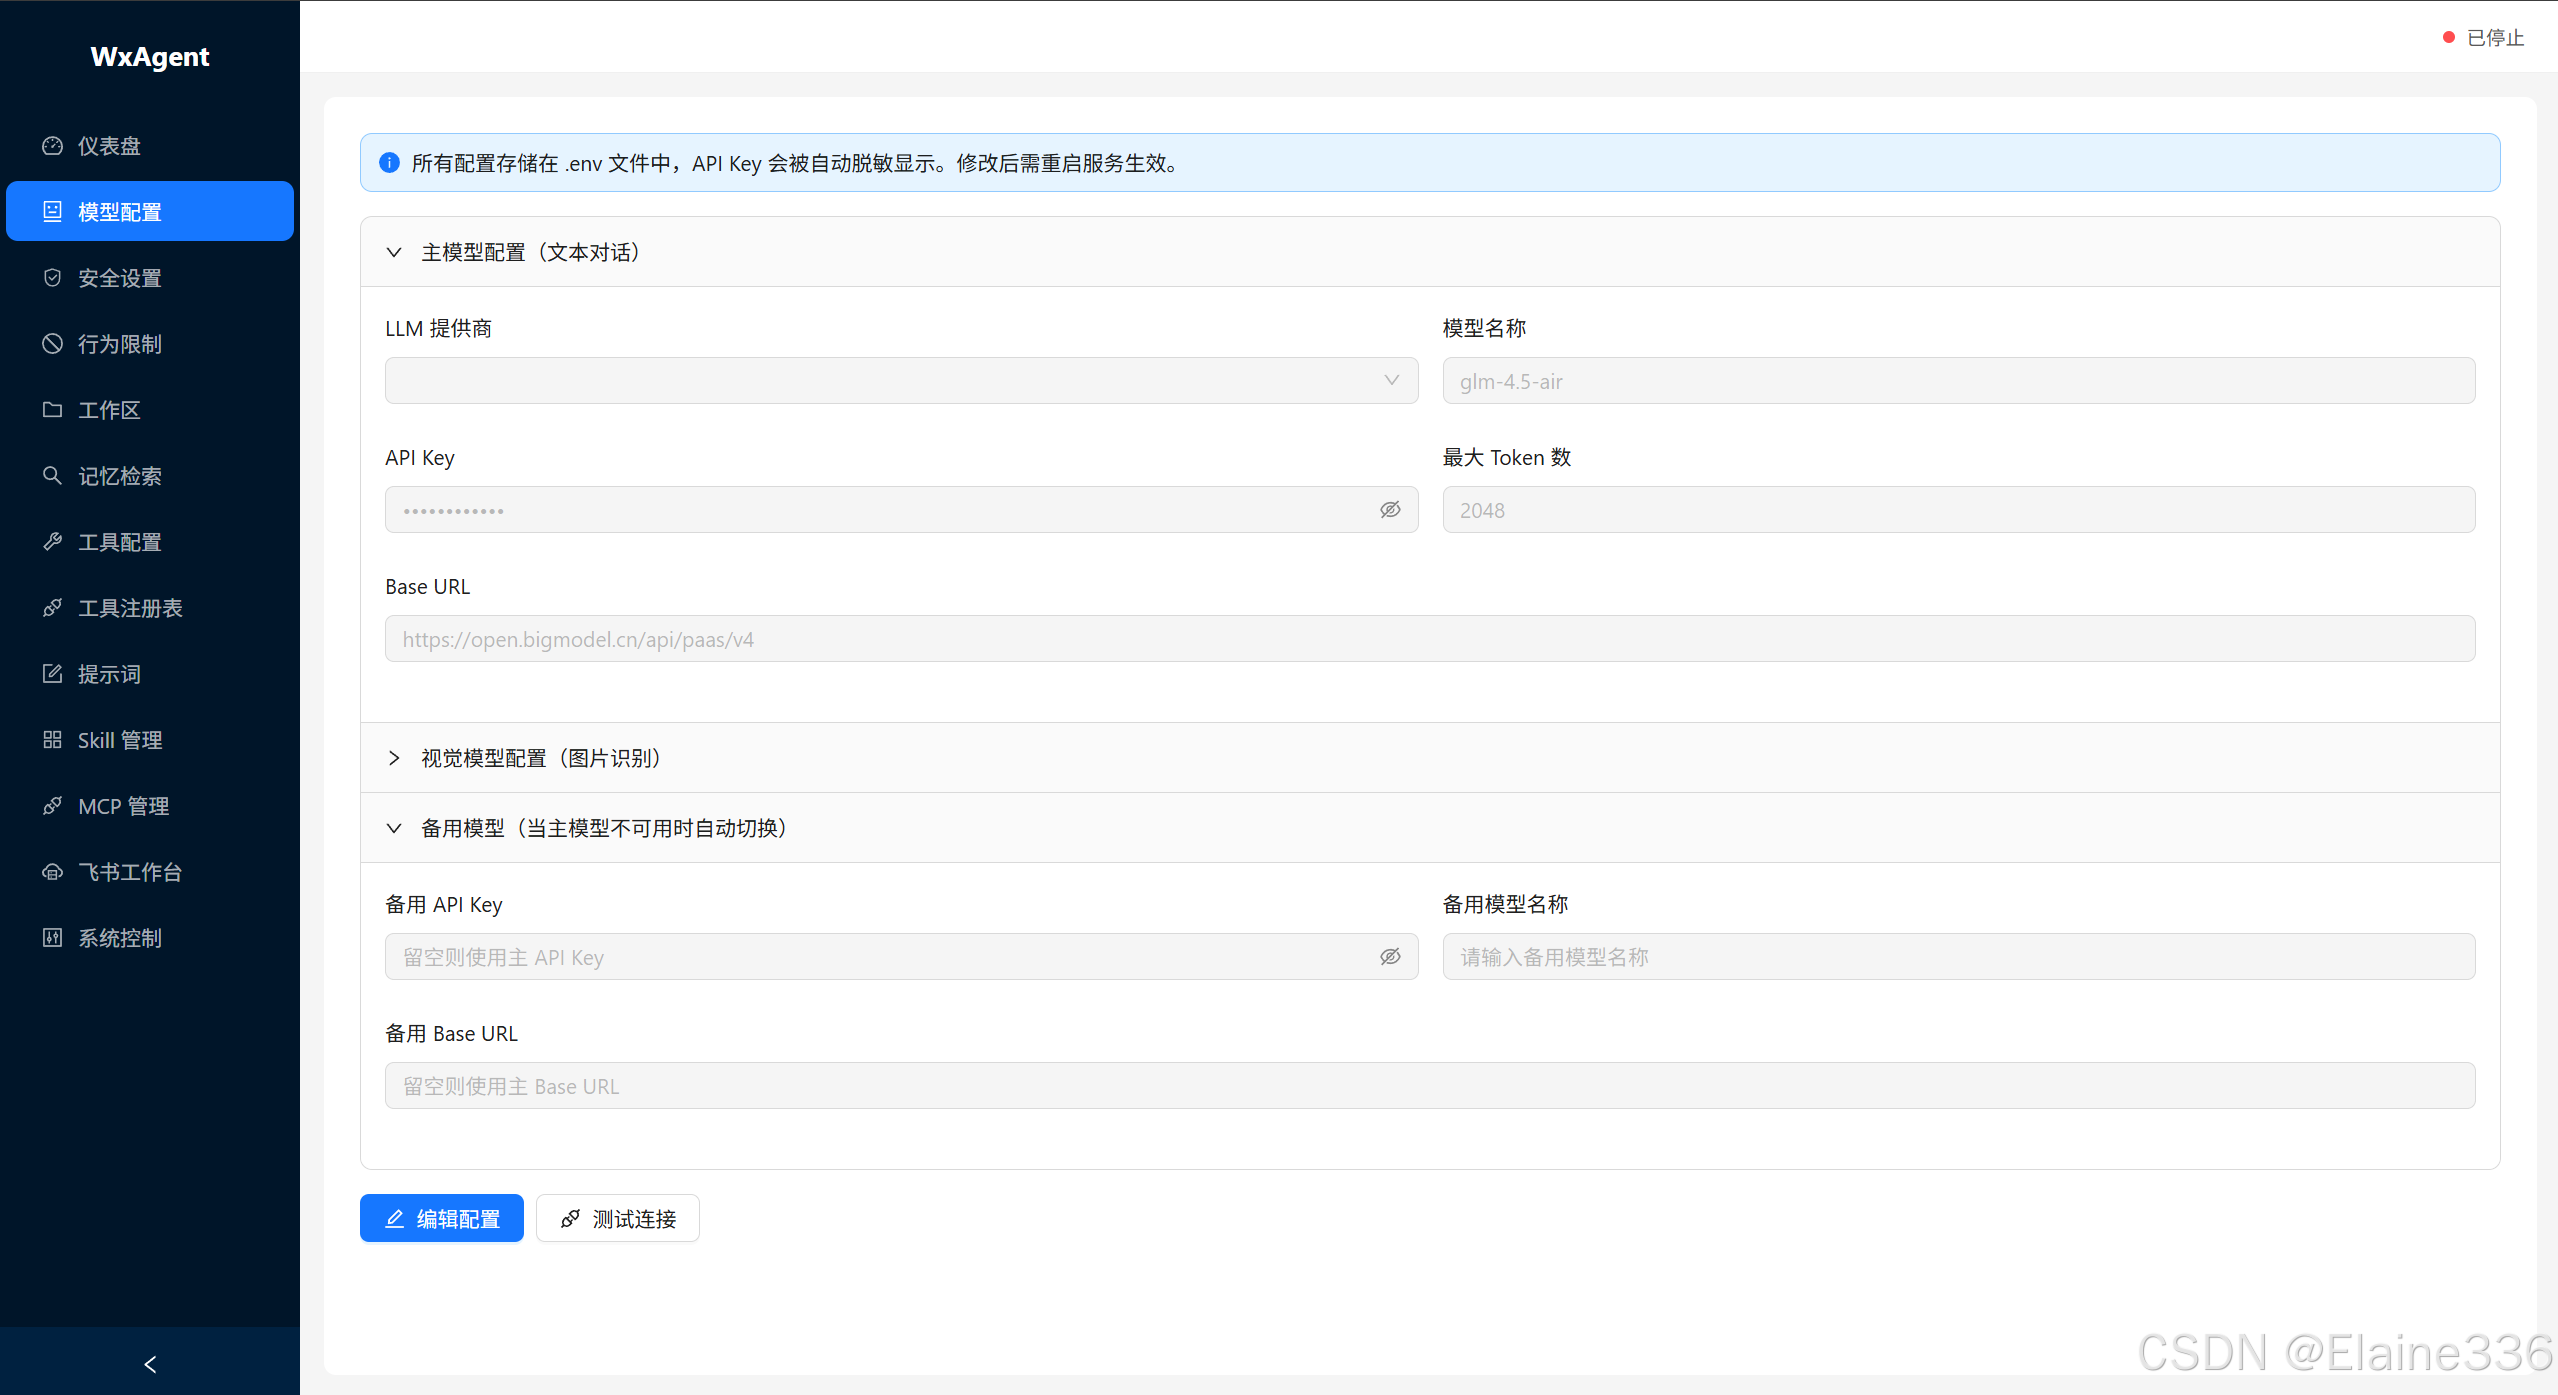Click the 主模型配置（文本对话）header text
This screenshot has width=2558, height=1395.
coord(531,253)
